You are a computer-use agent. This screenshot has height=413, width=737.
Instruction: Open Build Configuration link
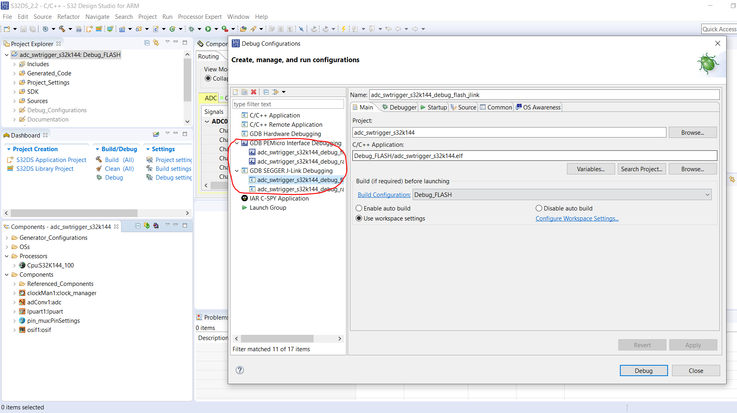click(384, 195)
